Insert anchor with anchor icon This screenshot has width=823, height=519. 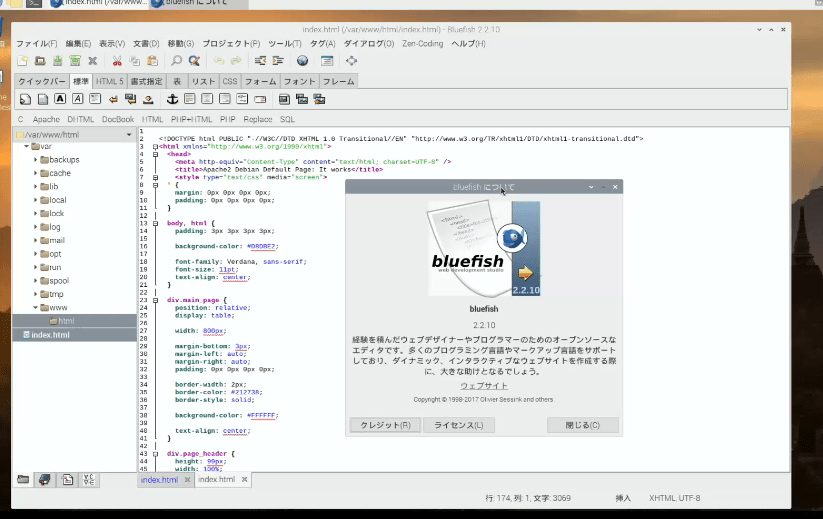tap(172, 99)
